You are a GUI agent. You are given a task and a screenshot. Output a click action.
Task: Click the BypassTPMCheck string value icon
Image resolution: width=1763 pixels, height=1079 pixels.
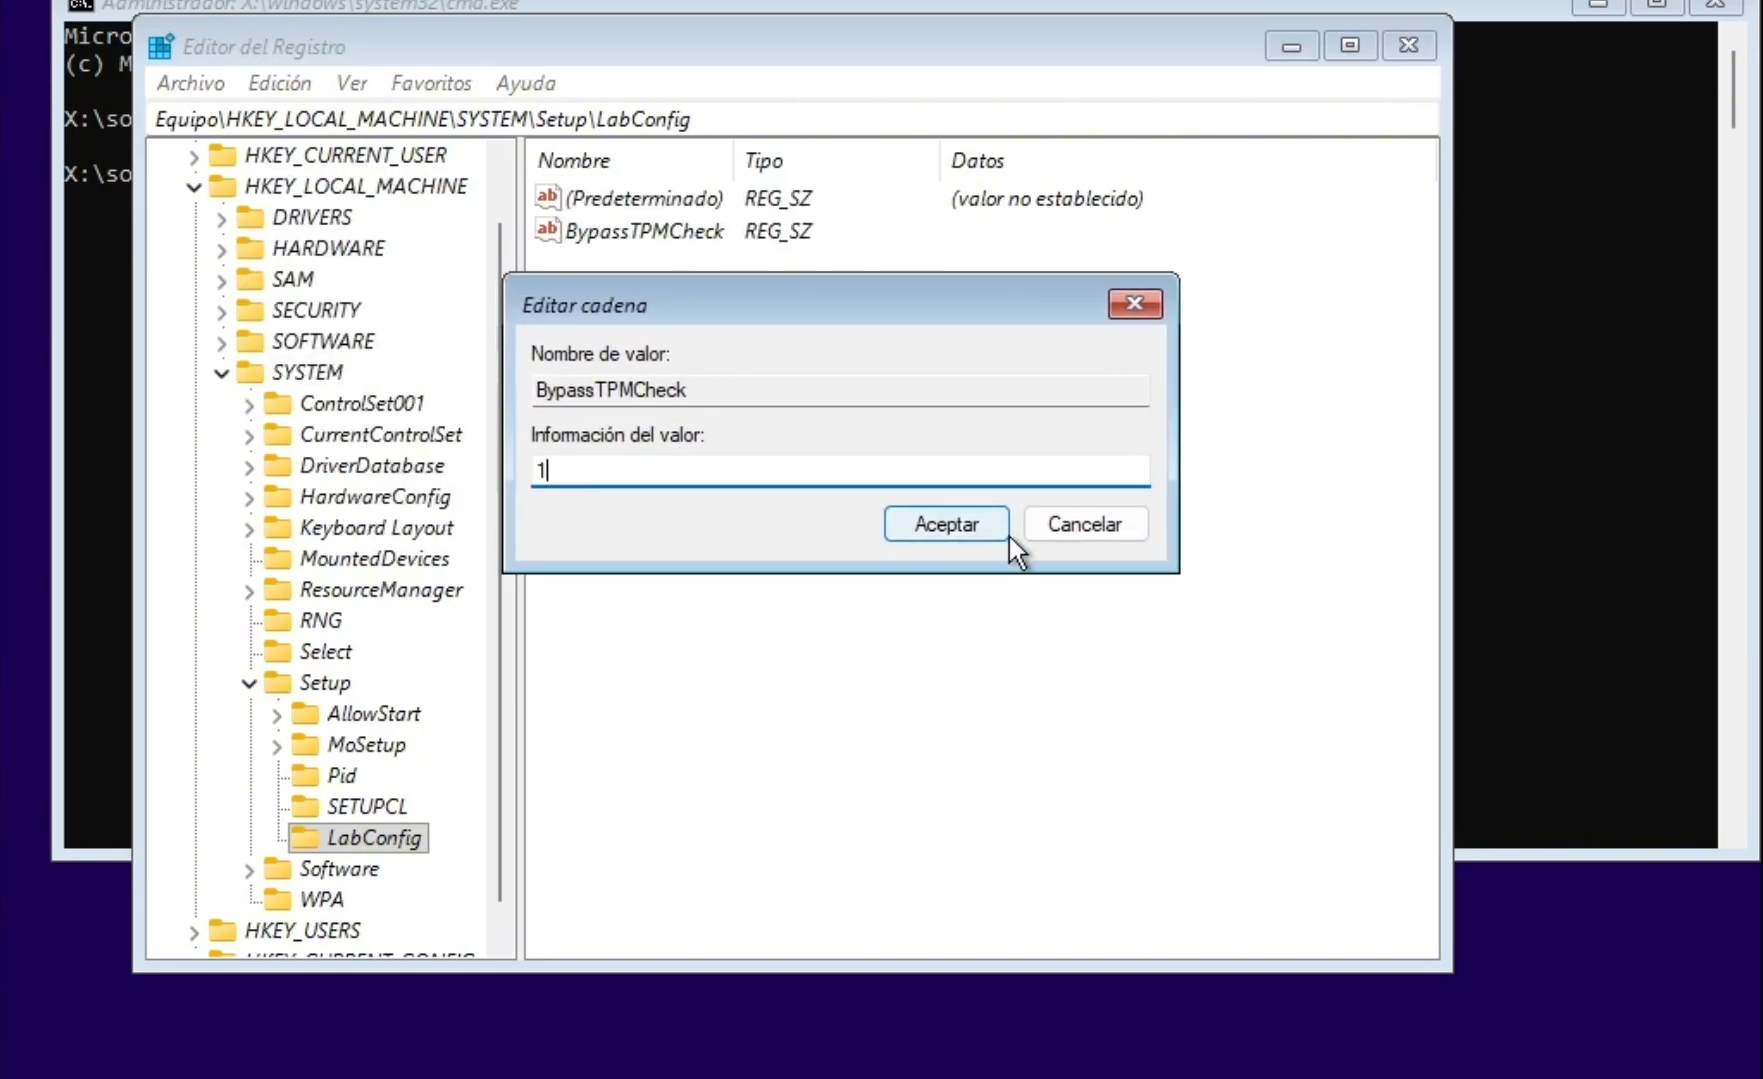click(x=547, y=230)
